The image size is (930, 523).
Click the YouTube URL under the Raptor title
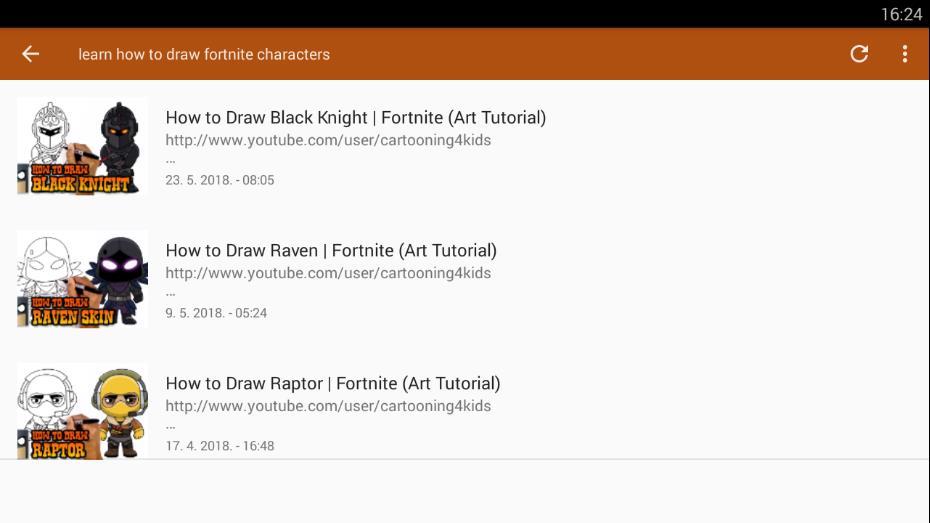point(328,406)
